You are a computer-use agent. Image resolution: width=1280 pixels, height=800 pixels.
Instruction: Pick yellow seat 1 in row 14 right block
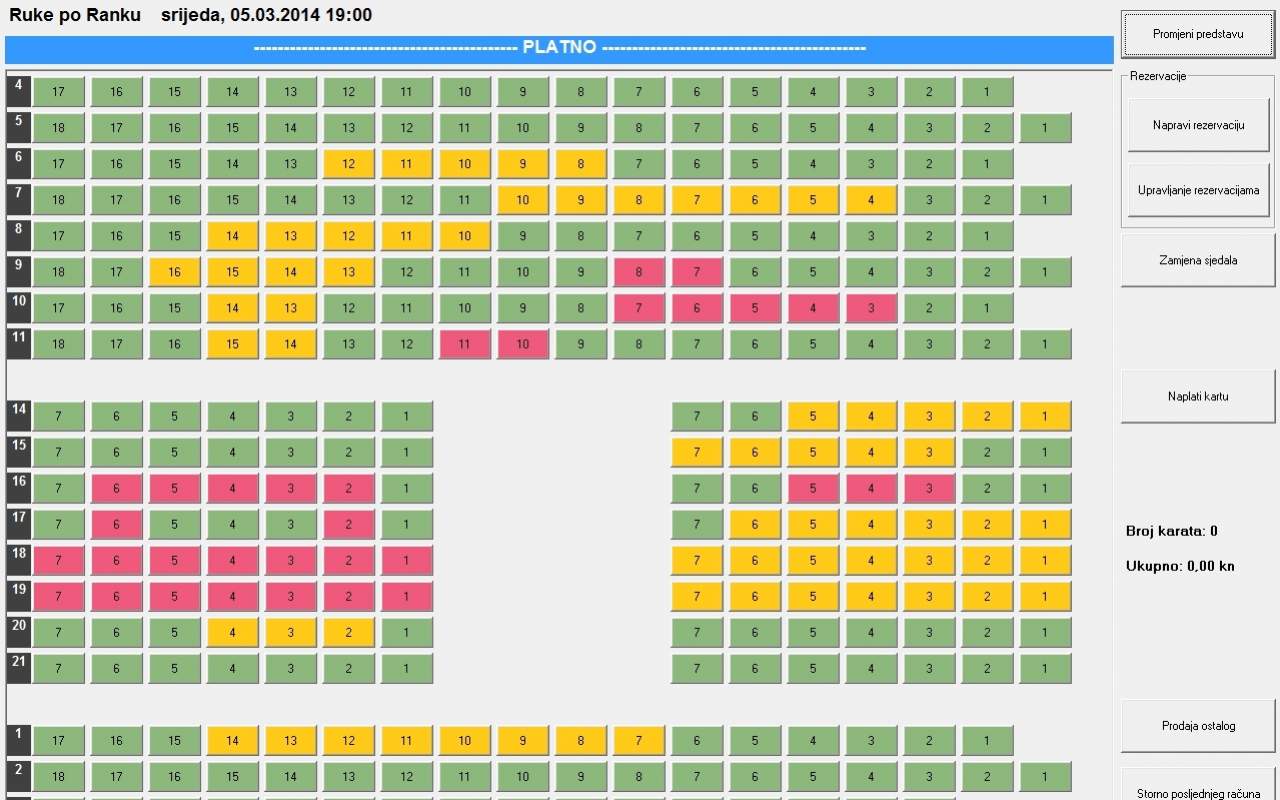pos(1045,416)
